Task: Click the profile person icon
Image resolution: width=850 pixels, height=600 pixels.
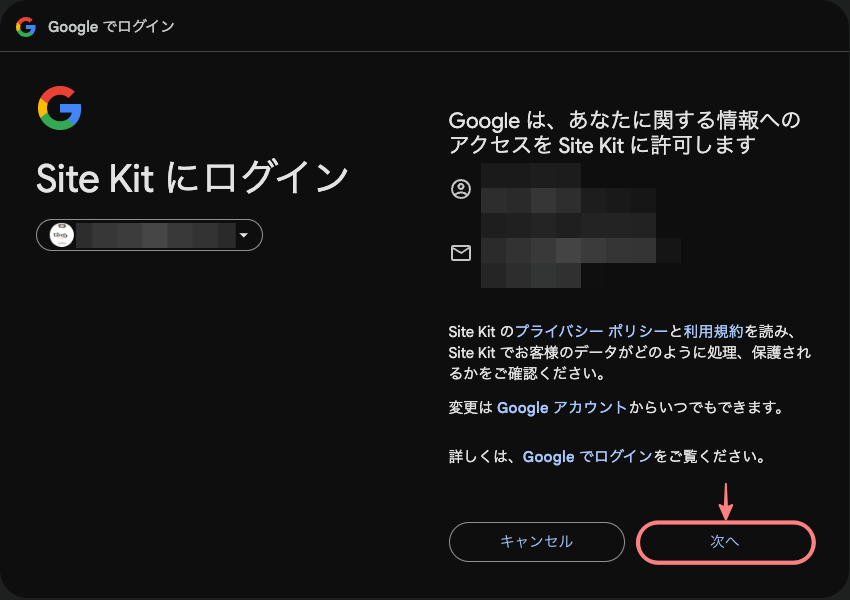Action: coord(461,189)
